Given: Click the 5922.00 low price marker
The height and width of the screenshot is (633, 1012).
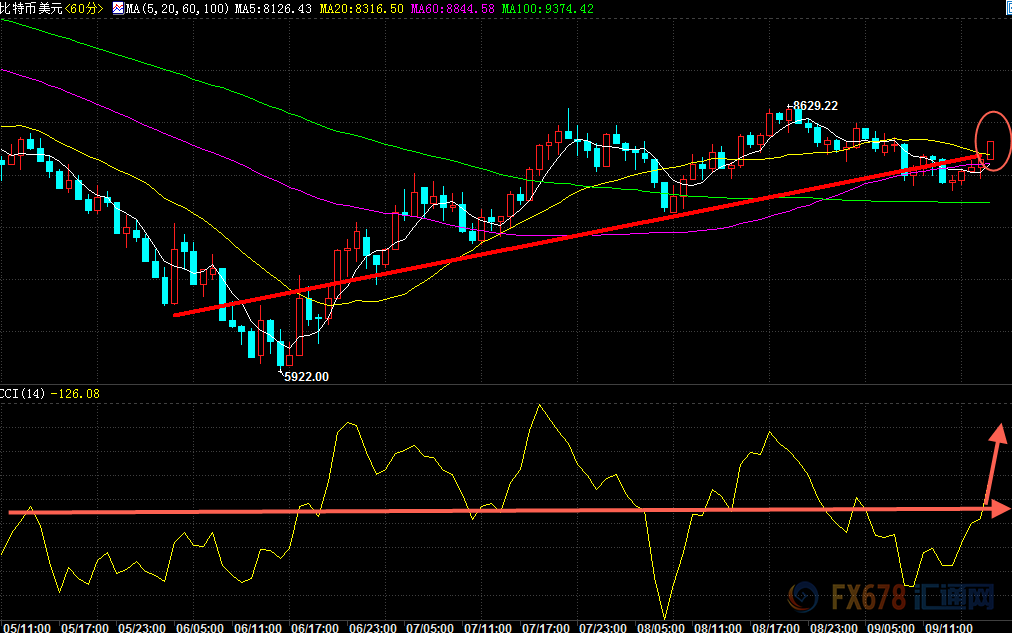Looking at the screenshot, I should (x=305, y=376).
